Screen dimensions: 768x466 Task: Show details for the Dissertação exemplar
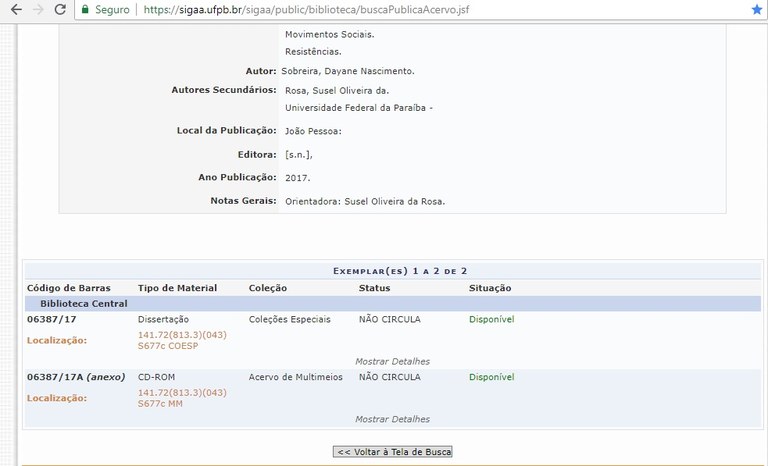pyautogui.click(x=392, y=361)
